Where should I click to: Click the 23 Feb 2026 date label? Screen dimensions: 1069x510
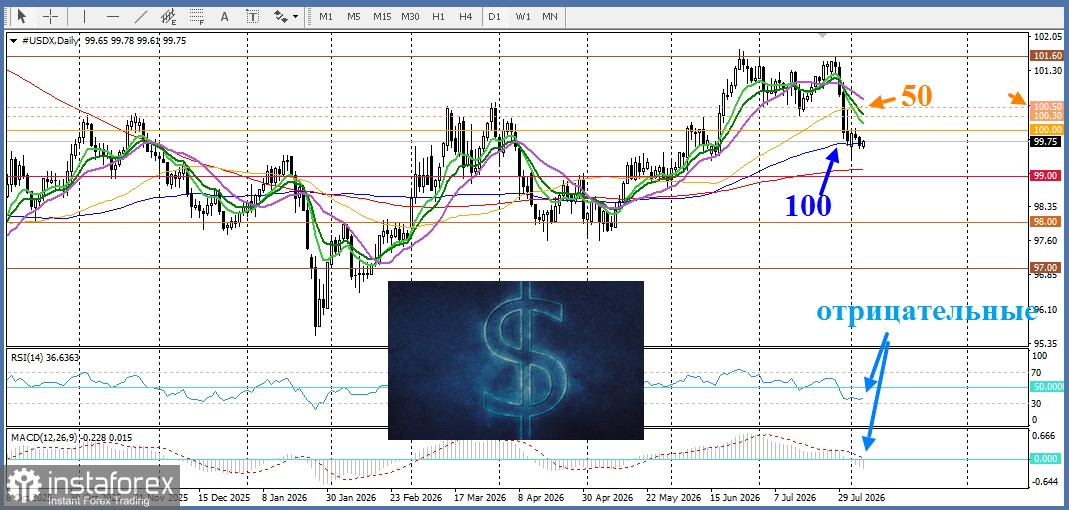(x=417, y=497)
